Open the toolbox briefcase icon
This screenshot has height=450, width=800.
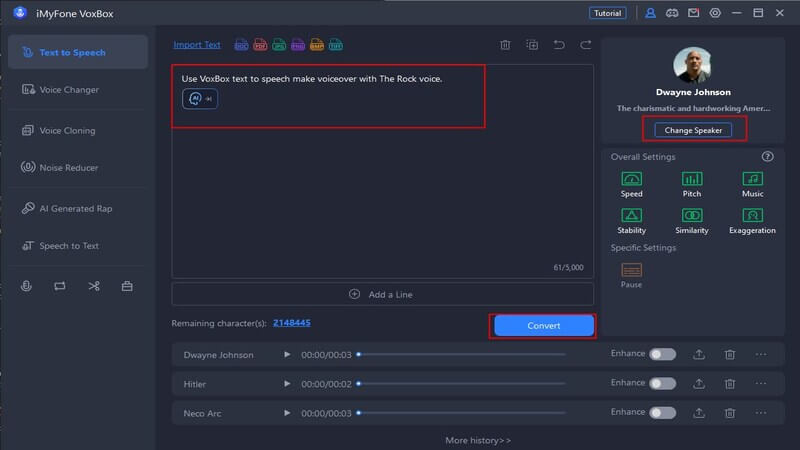click(x=127, y=286)
